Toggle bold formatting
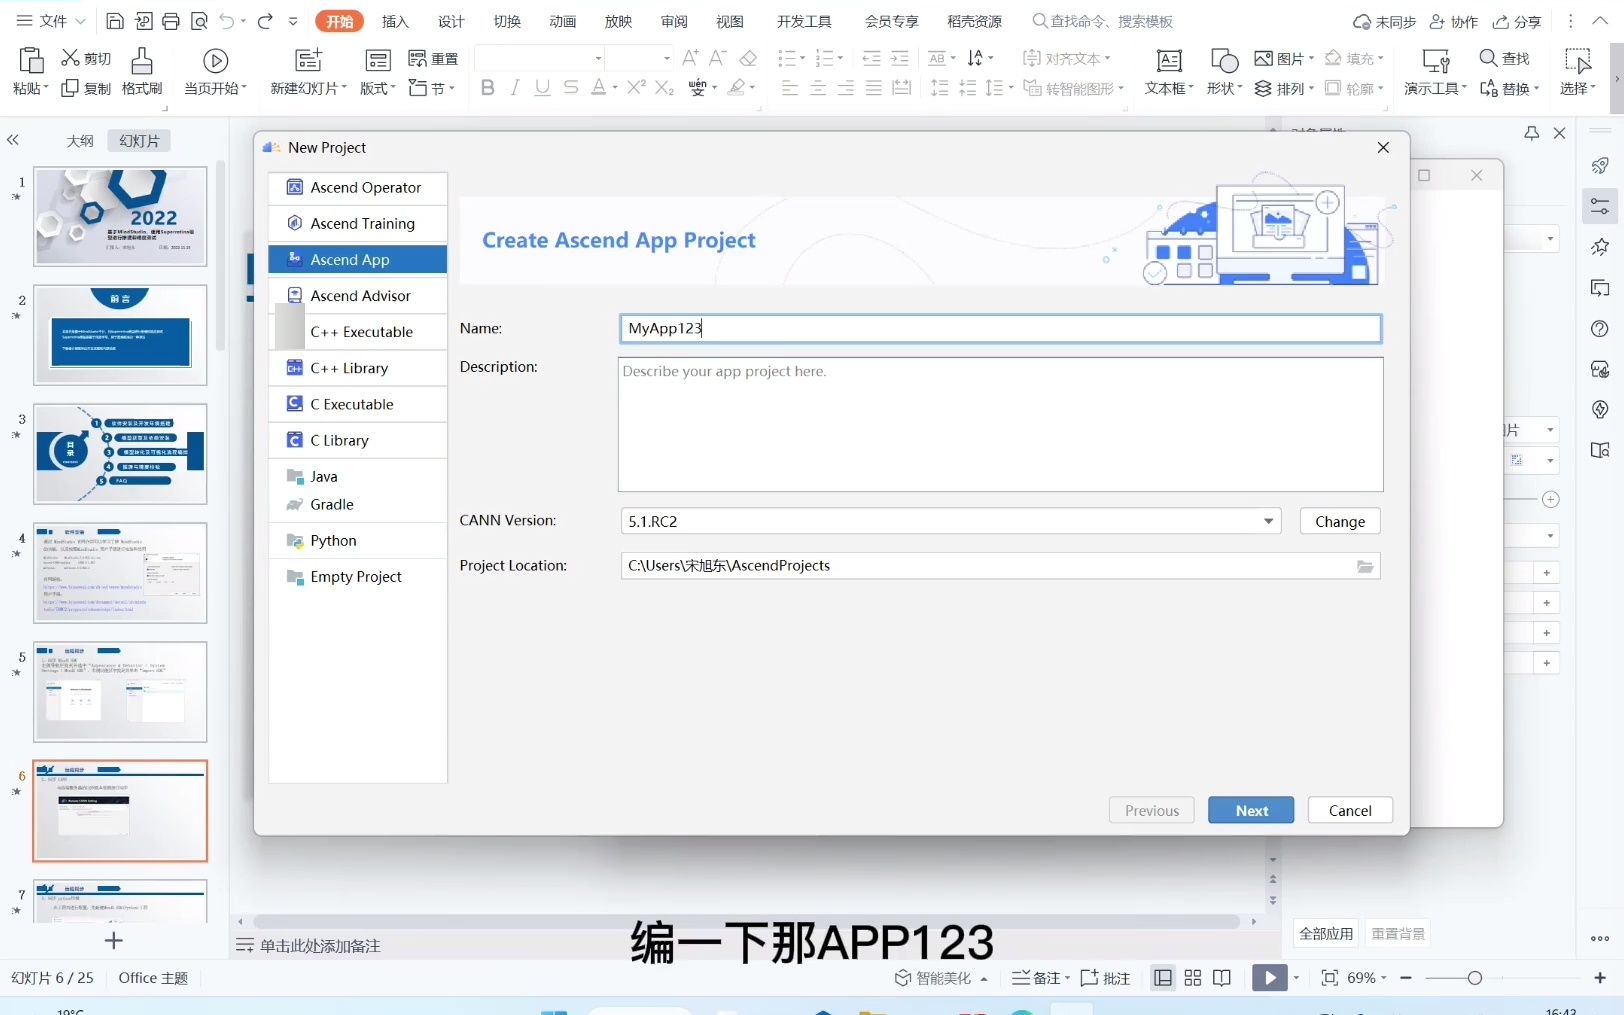1624x1015 pixels. tap(487, 88)
